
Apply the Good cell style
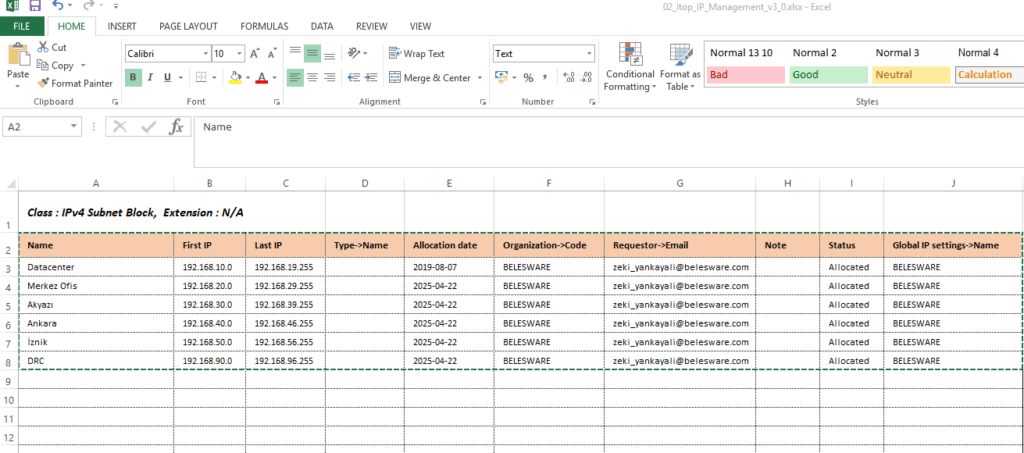[827, 74]
